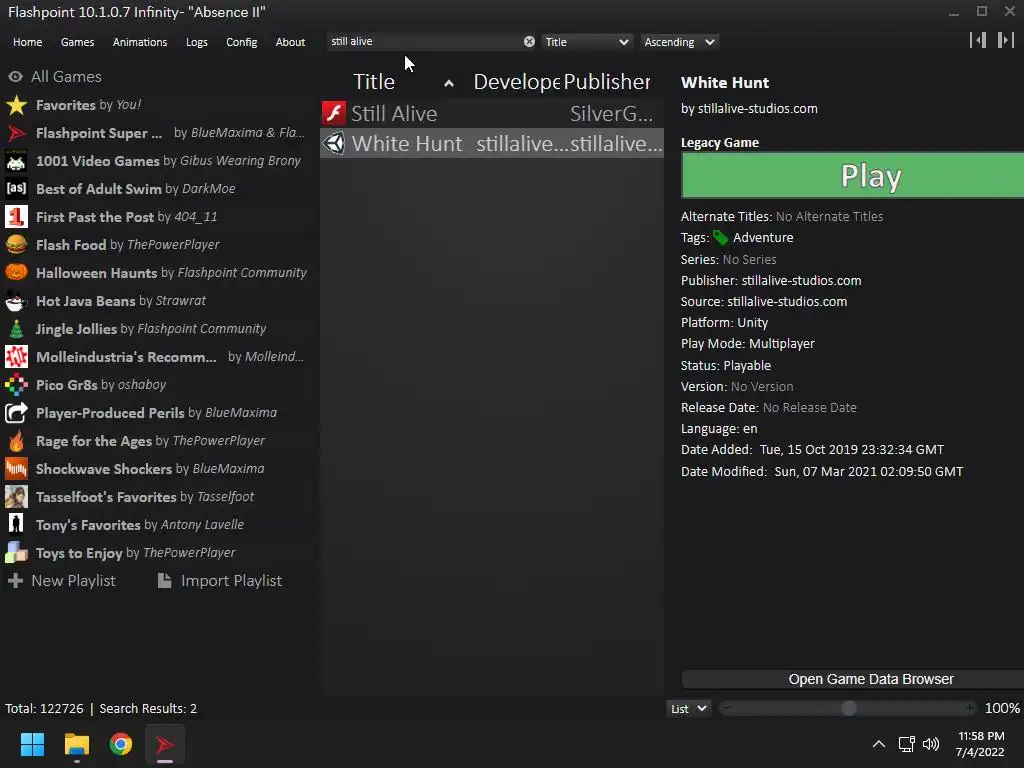
Task: Click the Molleindustria's playlist icon
Action: click(16, 357)
